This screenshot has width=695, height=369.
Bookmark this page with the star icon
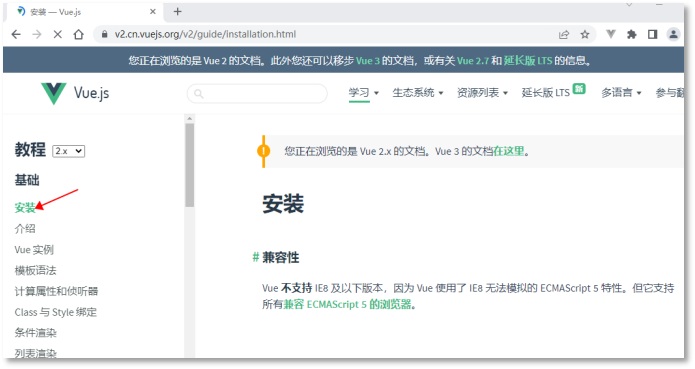tap(585, 35)
